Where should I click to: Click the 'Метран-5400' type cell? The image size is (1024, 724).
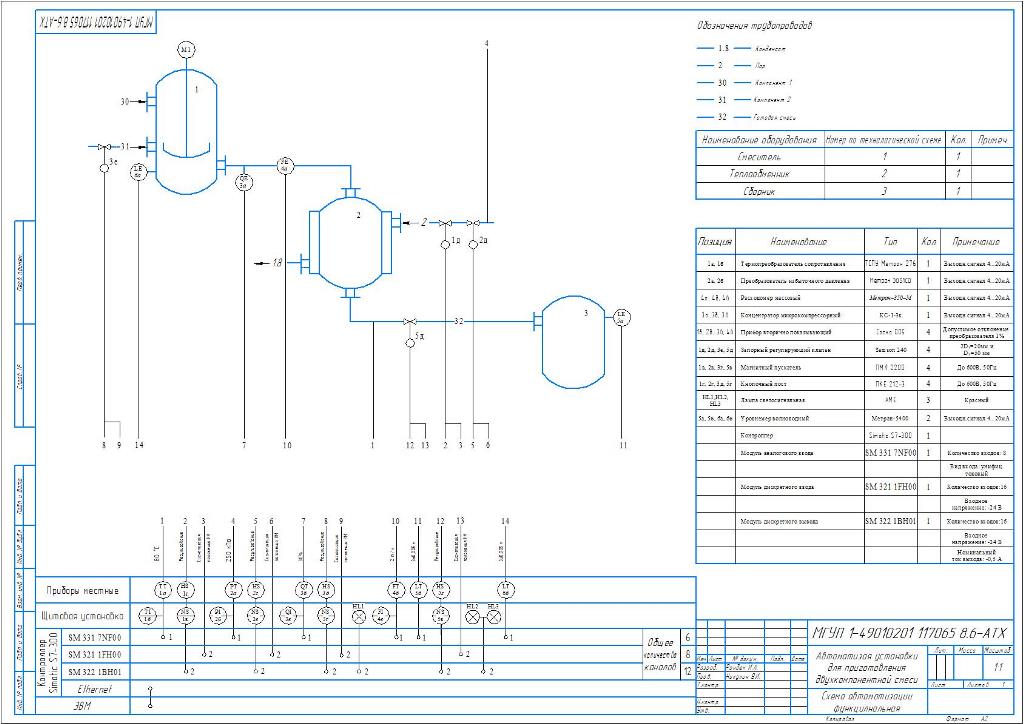click(891, 418)
